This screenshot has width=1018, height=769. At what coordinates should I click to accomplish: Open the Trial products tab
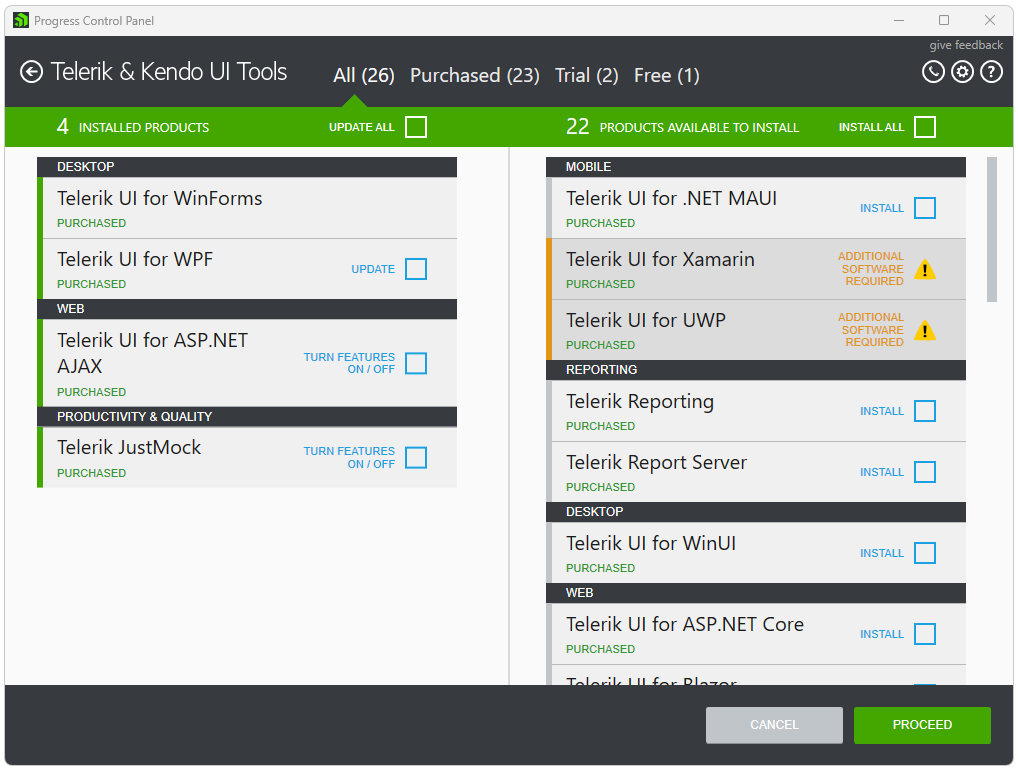(x=586, y=75)
